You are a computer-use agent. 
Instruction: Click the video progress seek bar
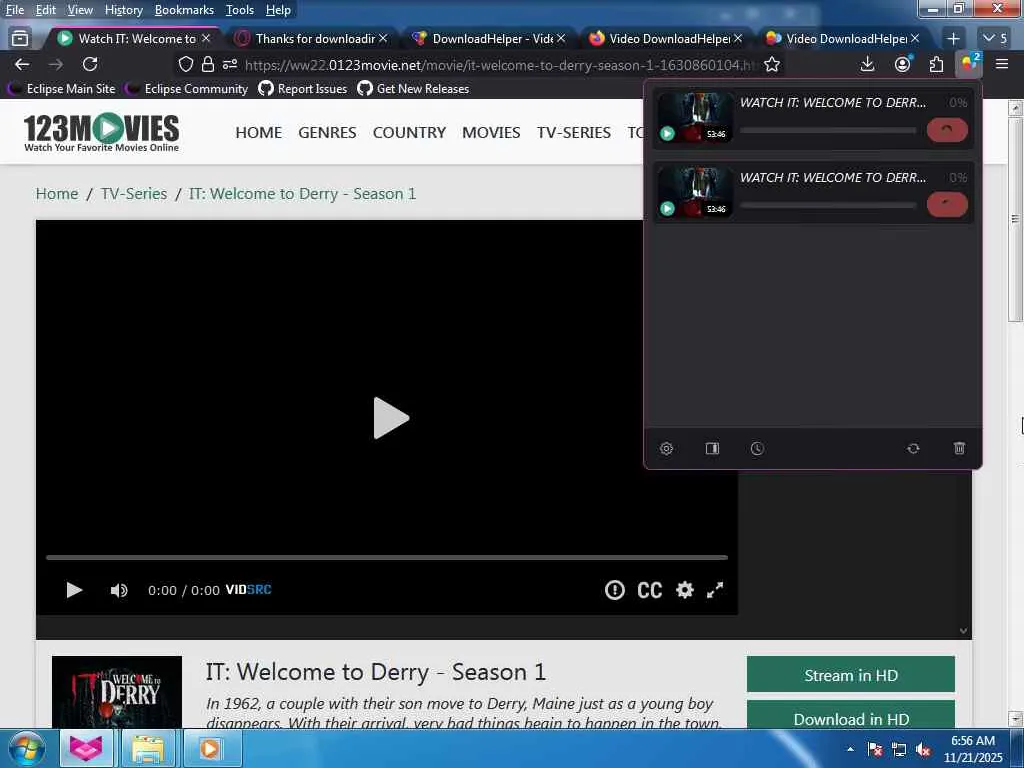coord(387,558)
